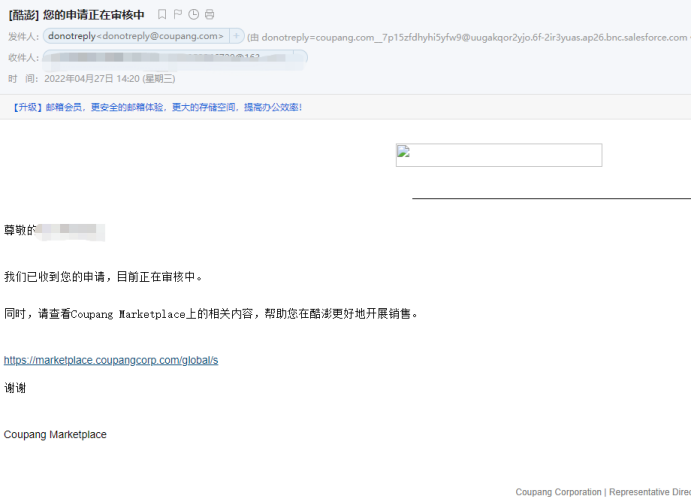Flag this email with the flag icon
Viewport: 692px width, 502px height.
tap(178, 15)
